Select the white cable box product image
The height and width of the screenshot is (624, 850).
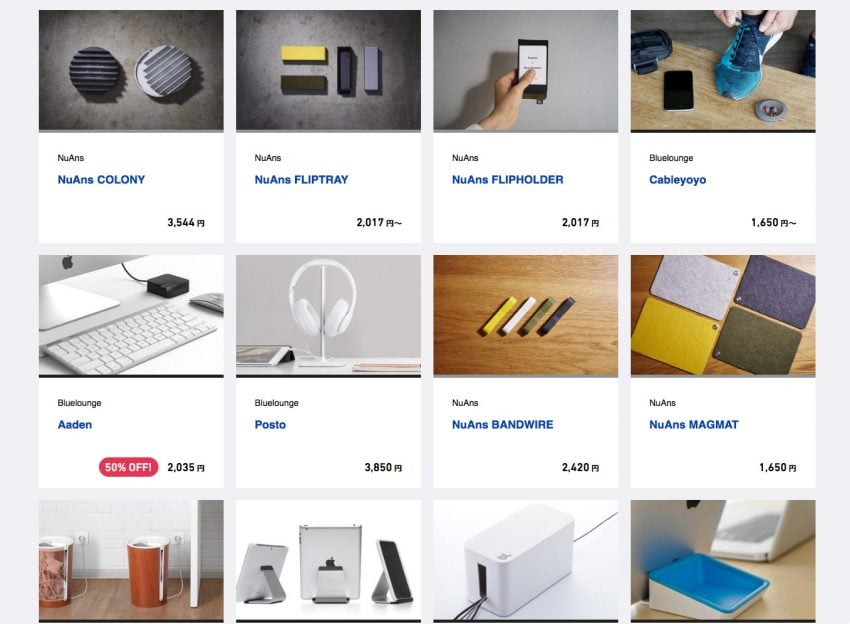tap(526, 561)
